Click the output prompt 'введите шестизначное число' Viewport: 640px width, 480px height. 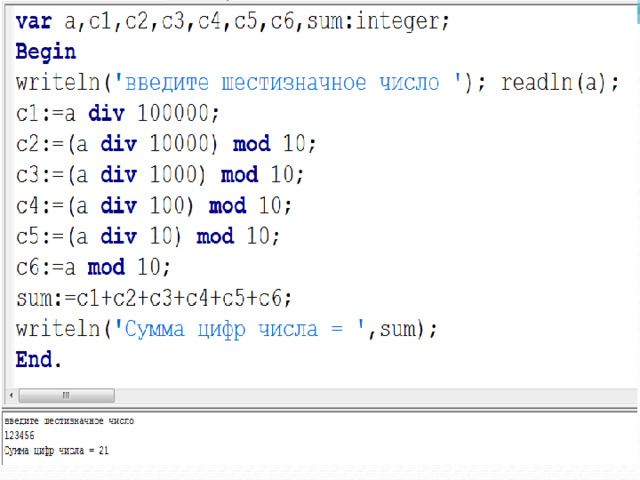click(69, 421)
